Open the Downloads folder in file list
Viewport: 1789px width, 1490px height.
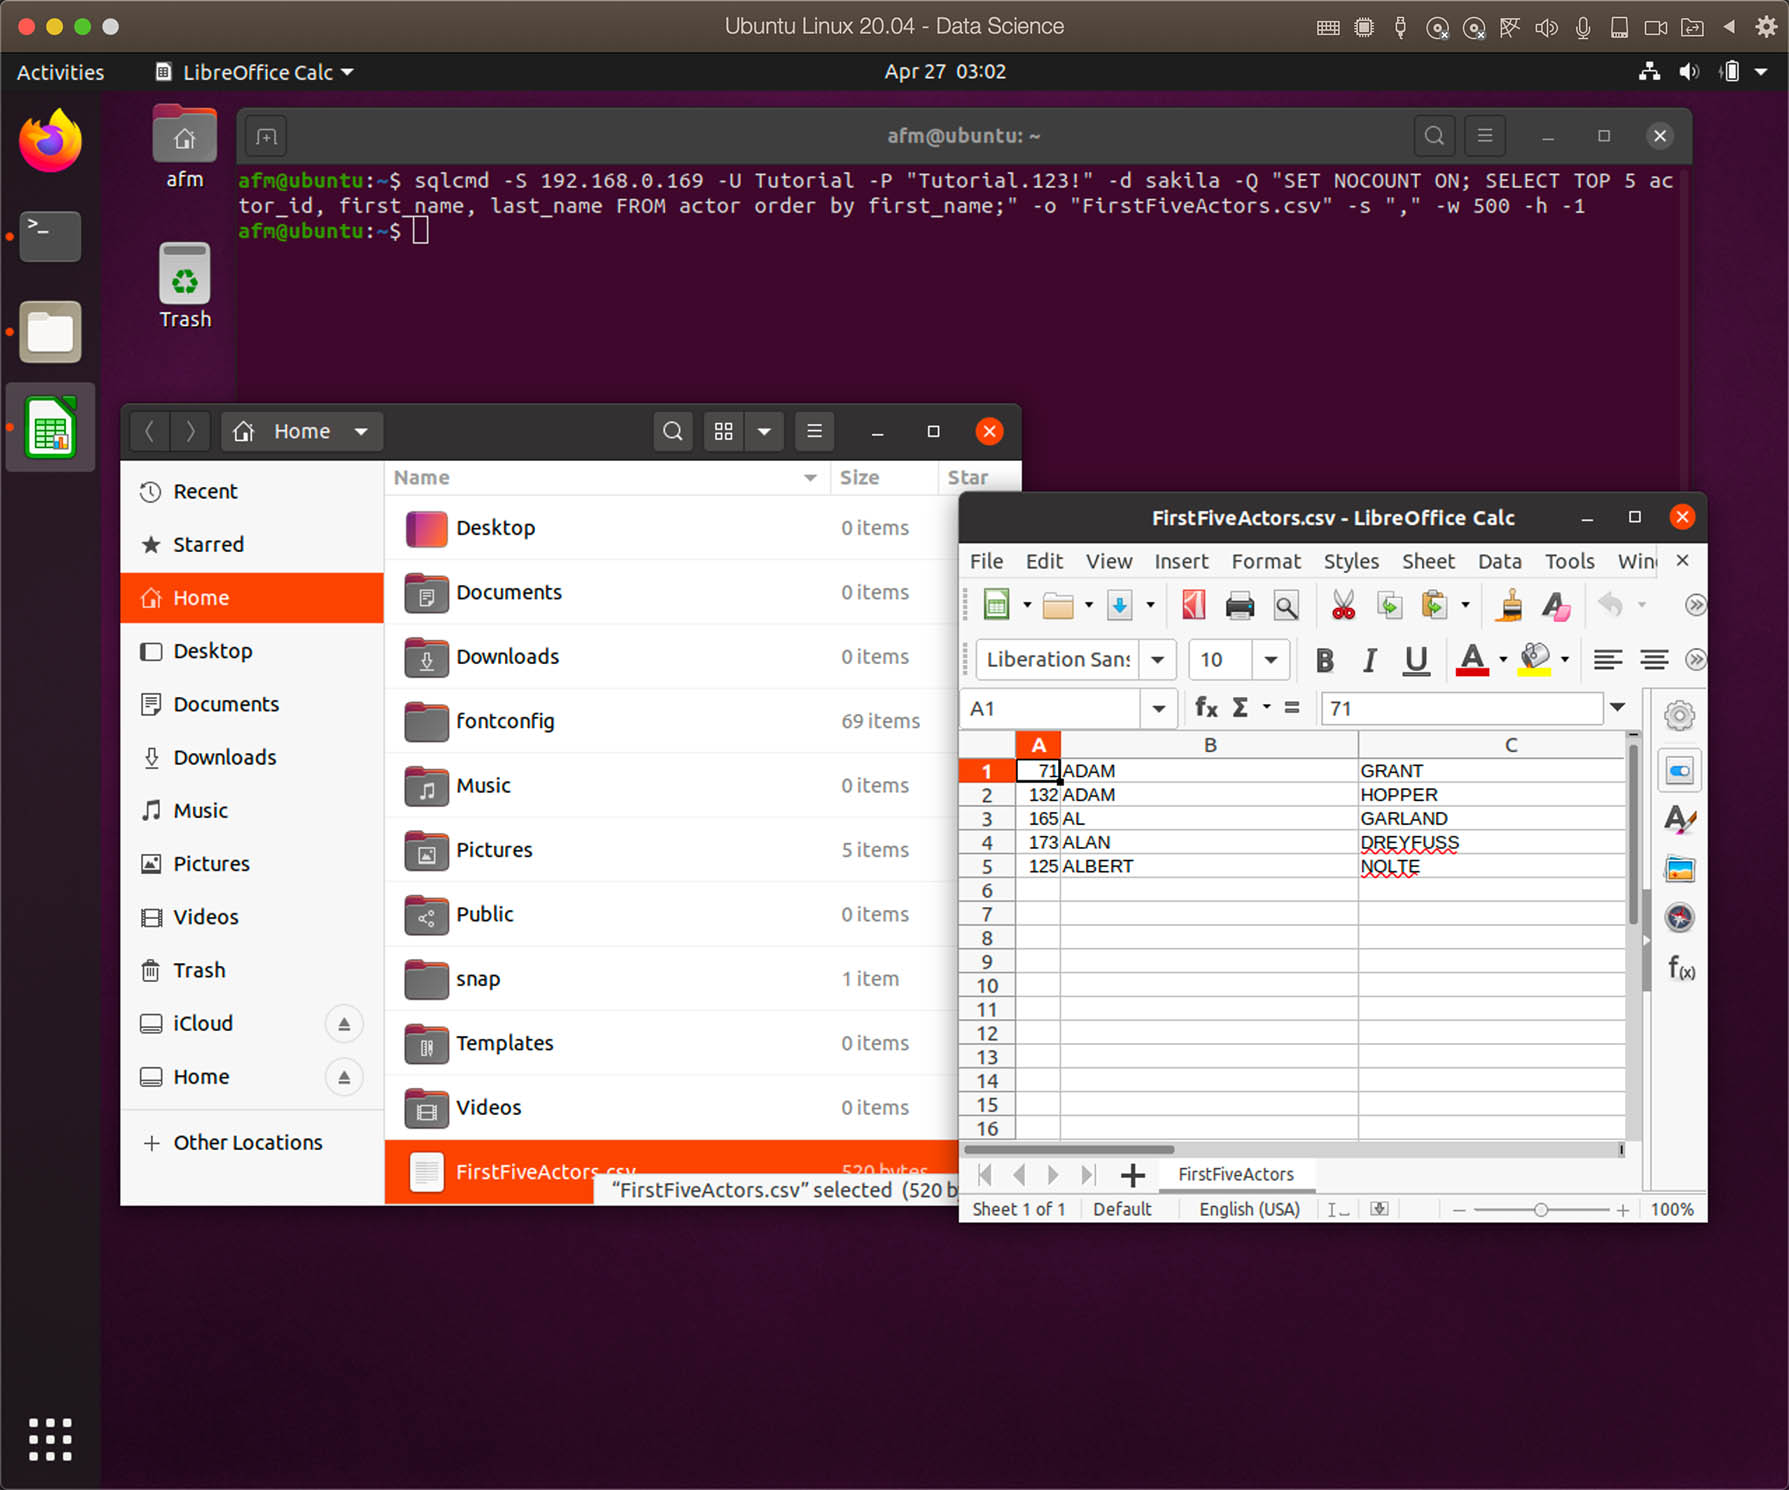507,657
